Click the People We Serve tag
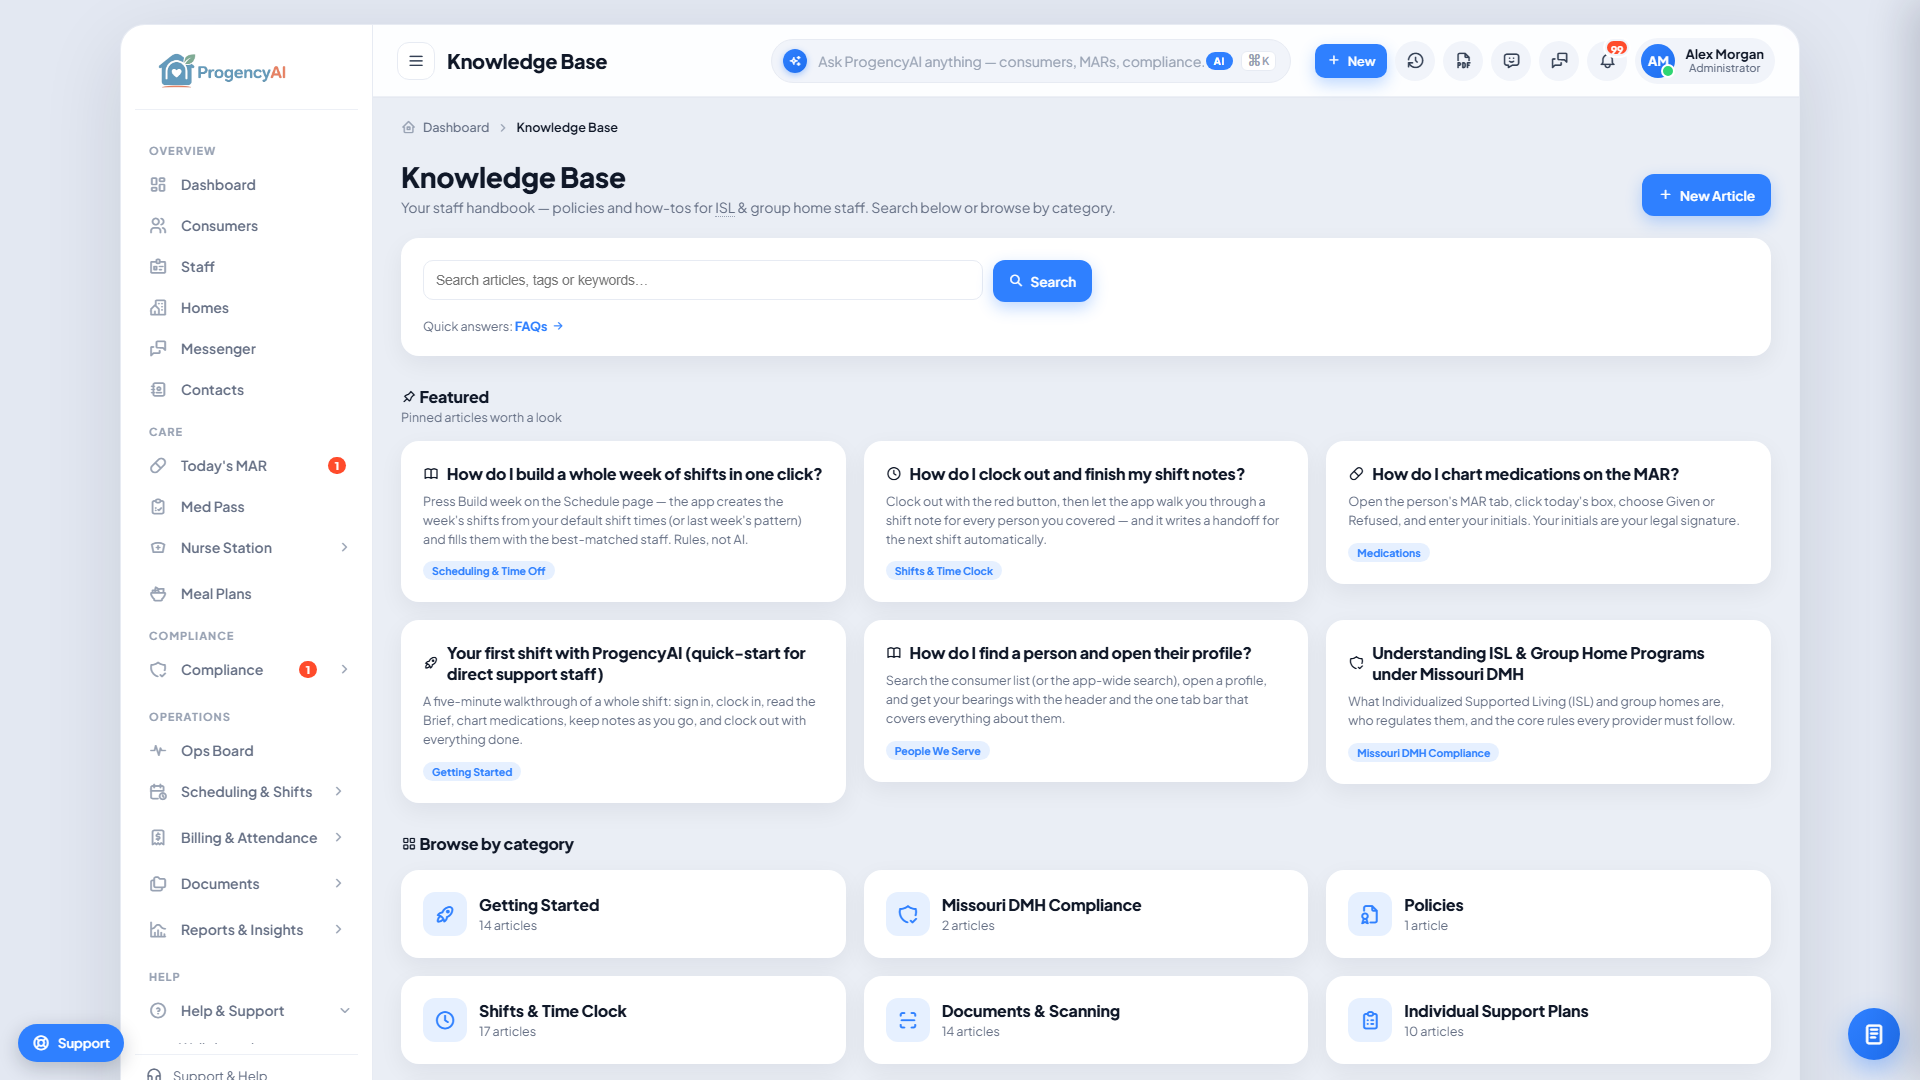The image size is (1920, 1080). click(x=937, y=751)
